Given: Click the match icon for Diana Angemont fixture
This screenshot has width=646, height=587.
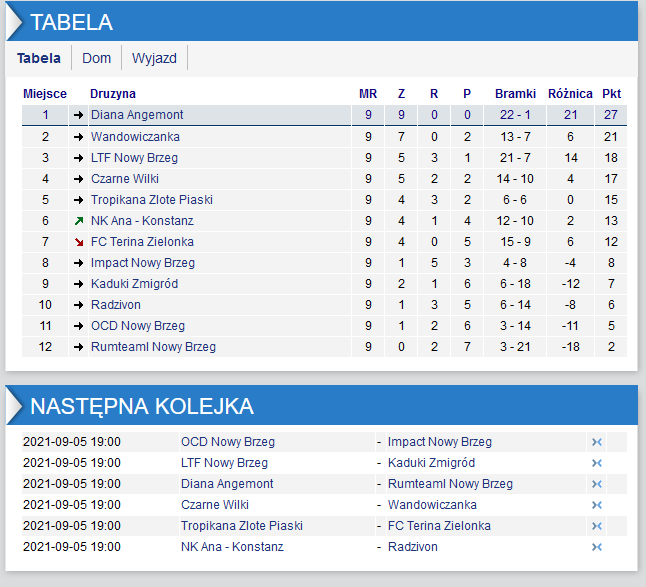Looking at the screenshot, I should coord(597,484).
